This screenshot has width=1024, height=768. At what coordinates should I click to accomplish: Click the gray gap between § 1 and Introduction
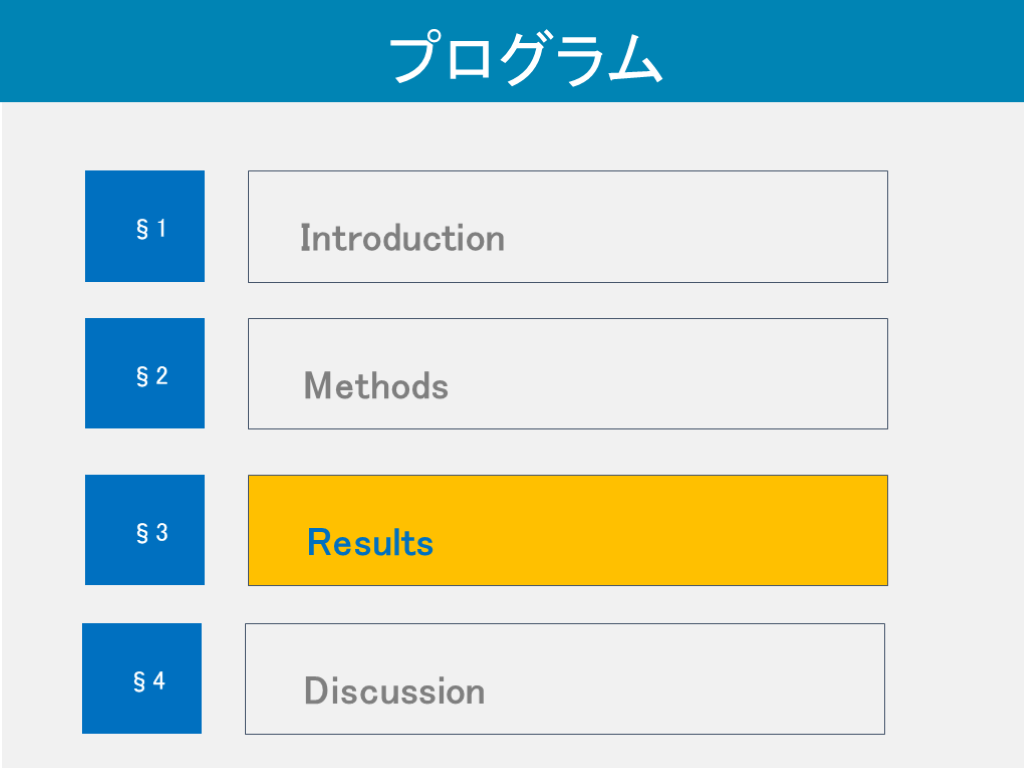[x=226, y=226]
